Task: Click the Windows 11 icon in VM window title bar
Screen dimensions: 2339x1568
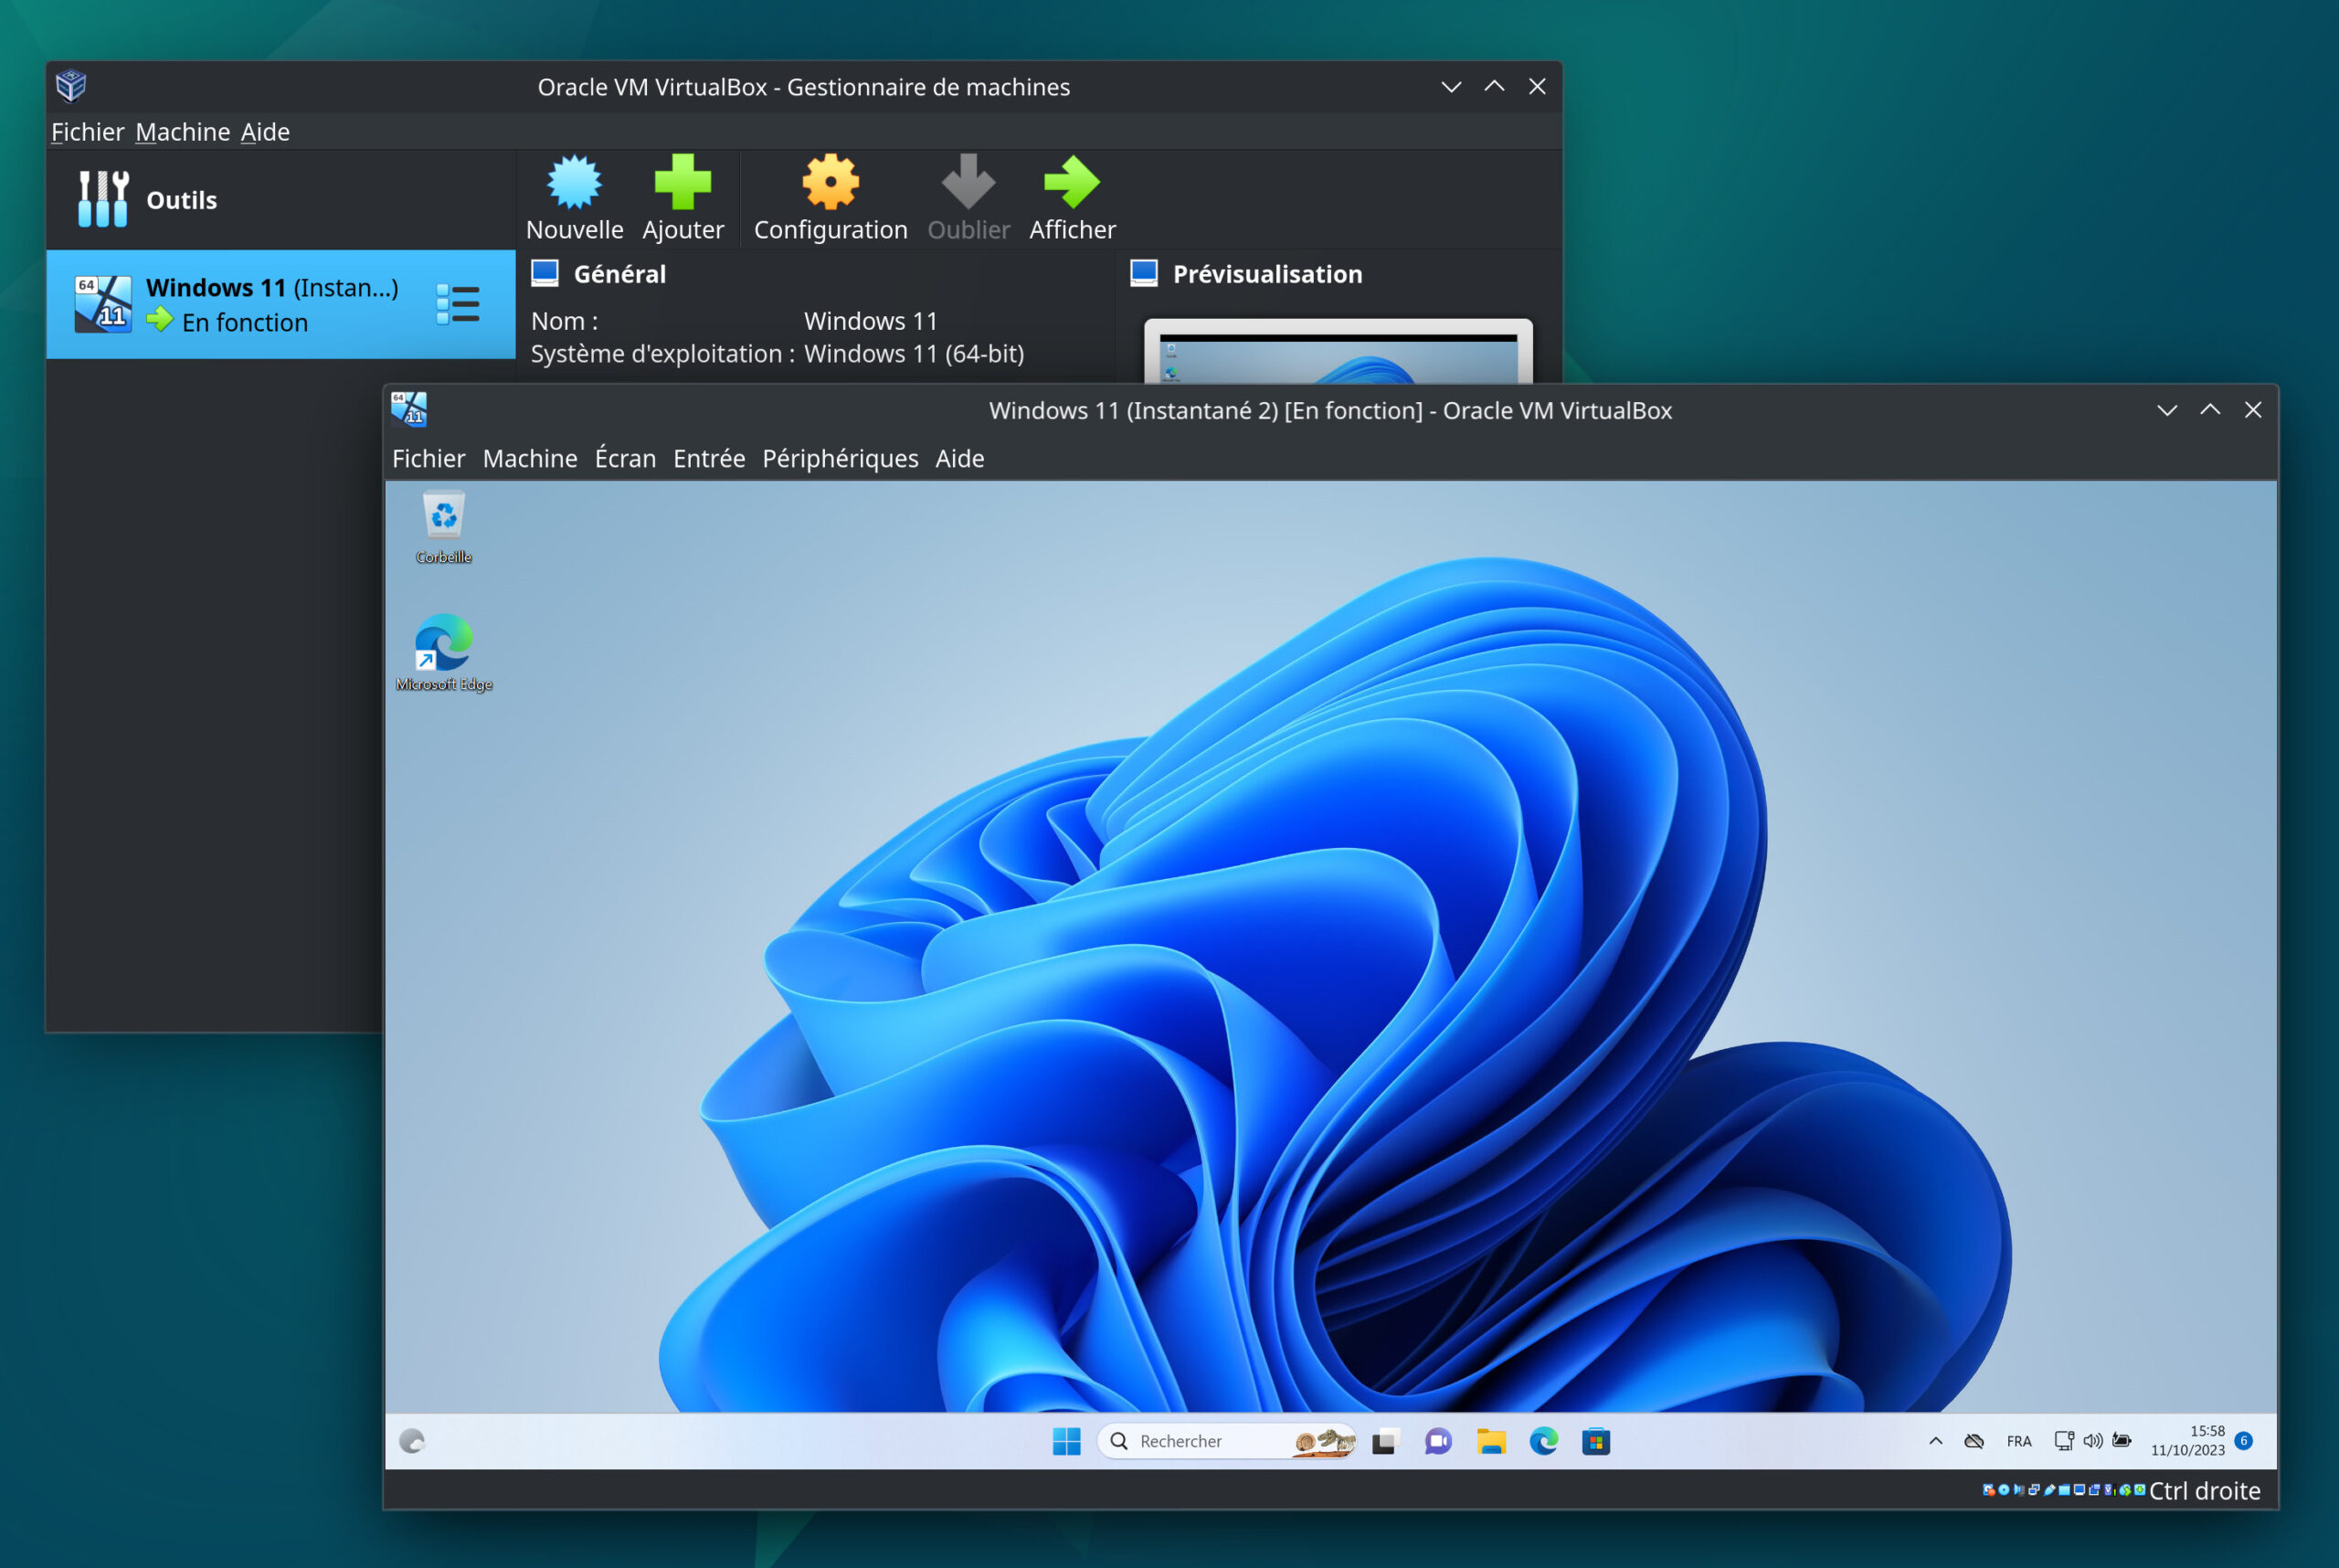Action: click(409, 409)
